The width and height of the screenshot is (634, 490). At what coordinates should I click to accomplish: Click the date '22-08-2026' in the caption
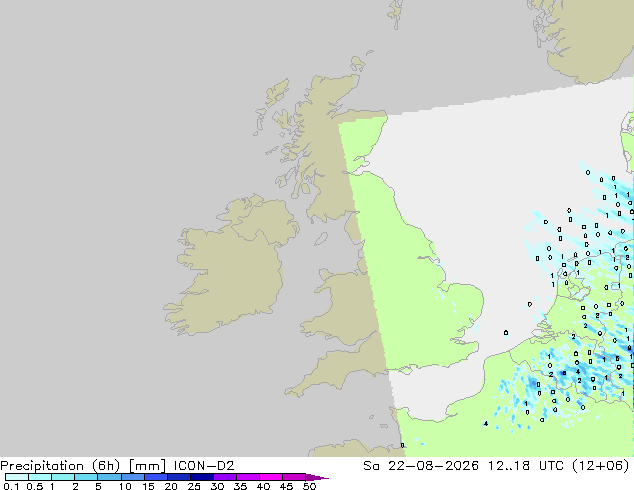click(433, 466)
